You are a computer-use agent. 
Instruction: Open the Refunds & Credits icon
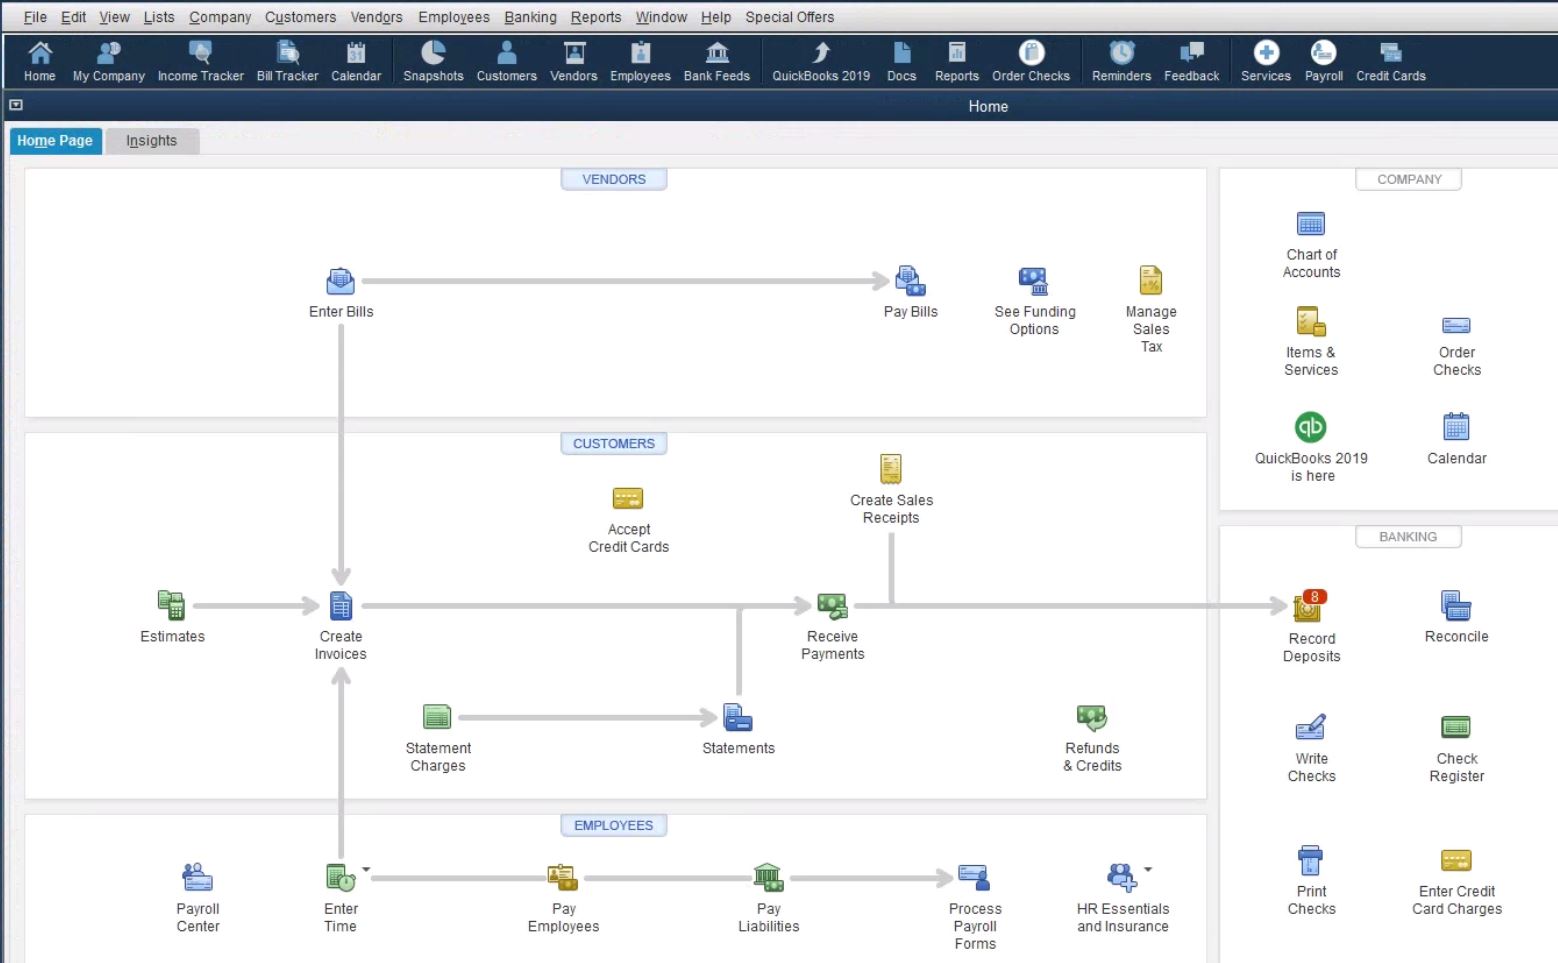click(x=1092, y=717)
